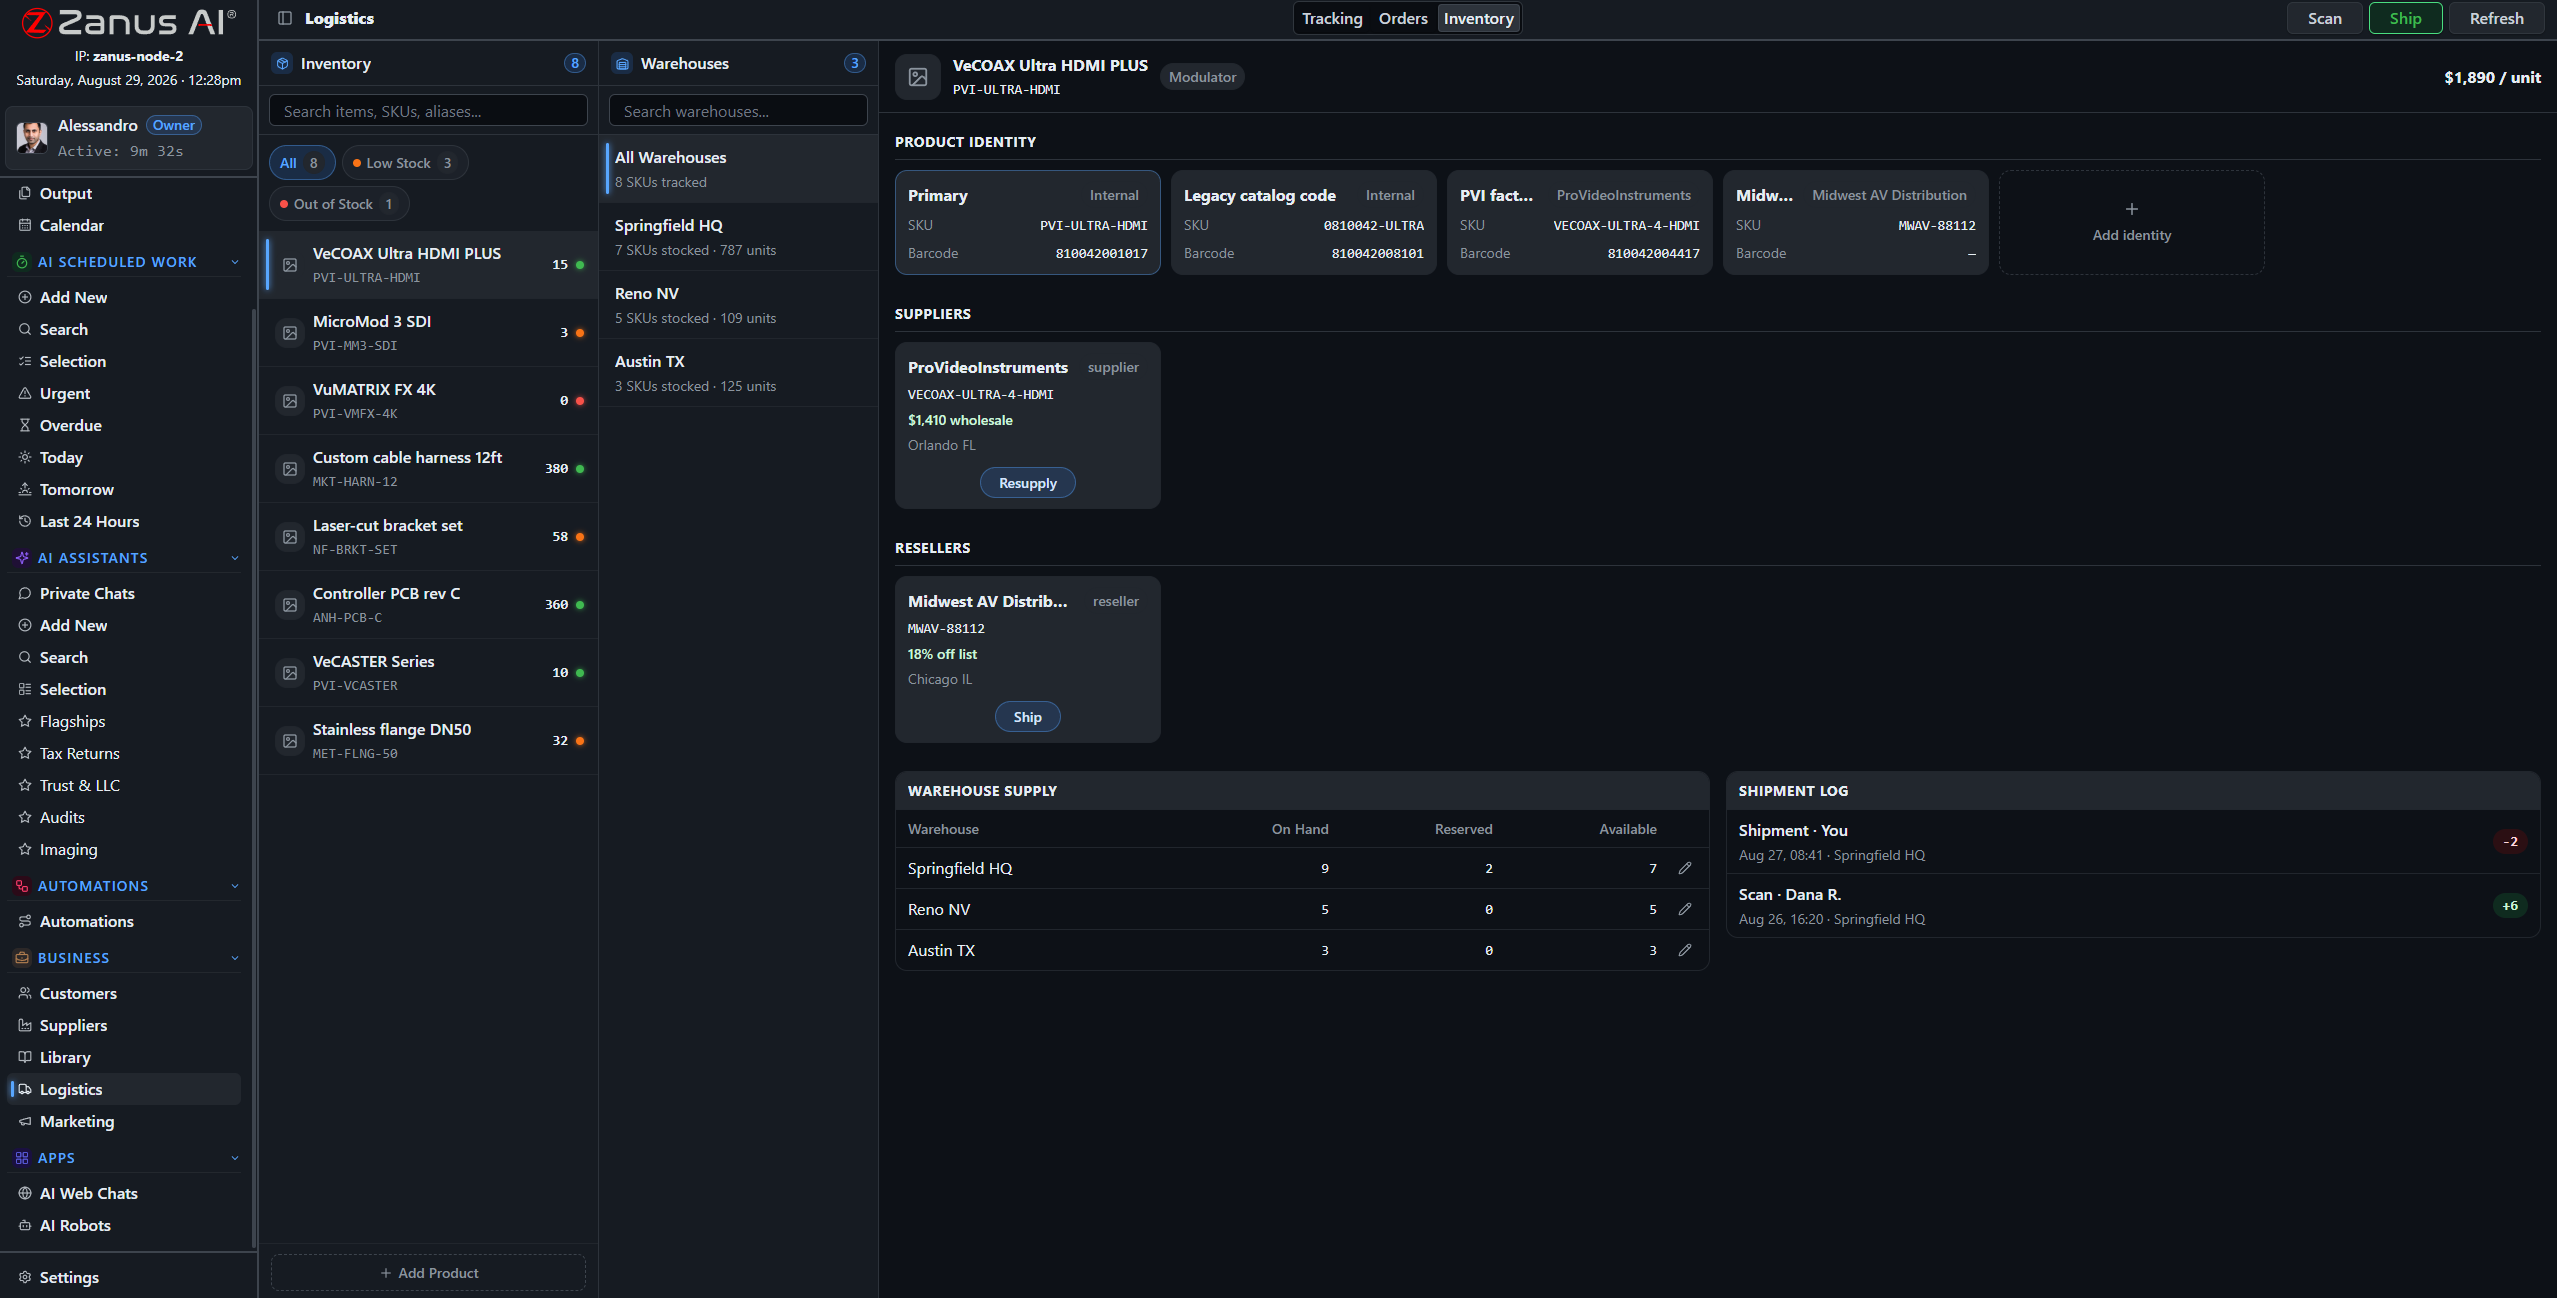Screen dimensions: 2557x1298
Task: Click the Refresh button
Action: pyautogui.click(x=2496, y=18)
